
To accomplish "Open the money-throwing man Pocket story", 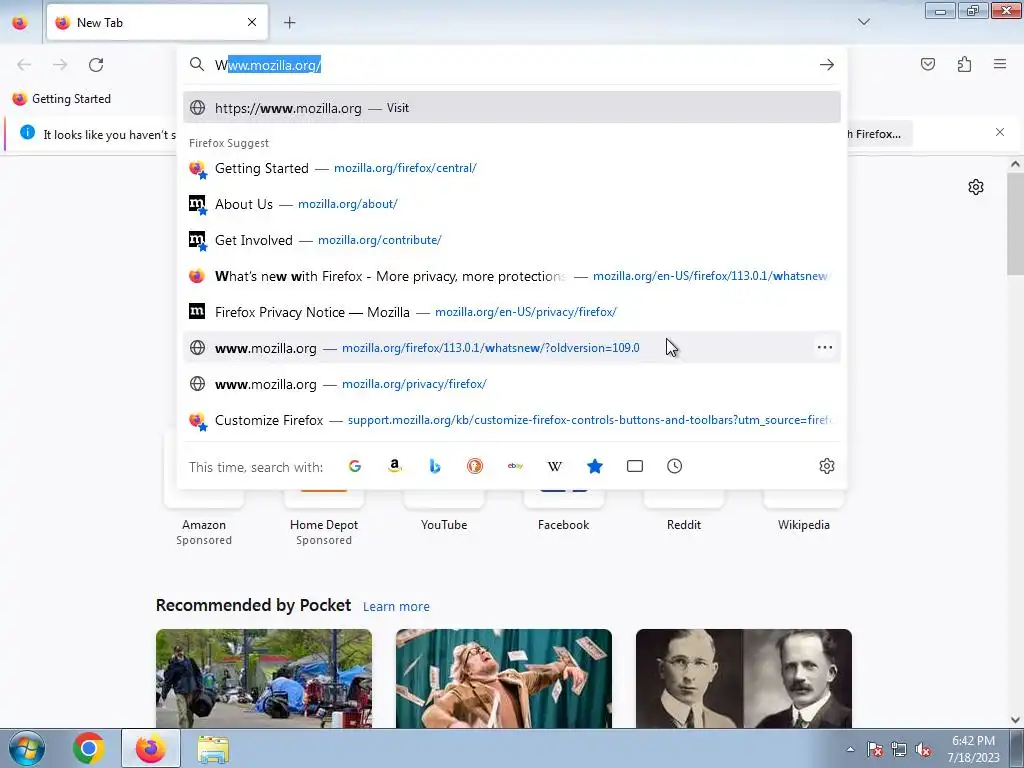I will click(504, 679).
